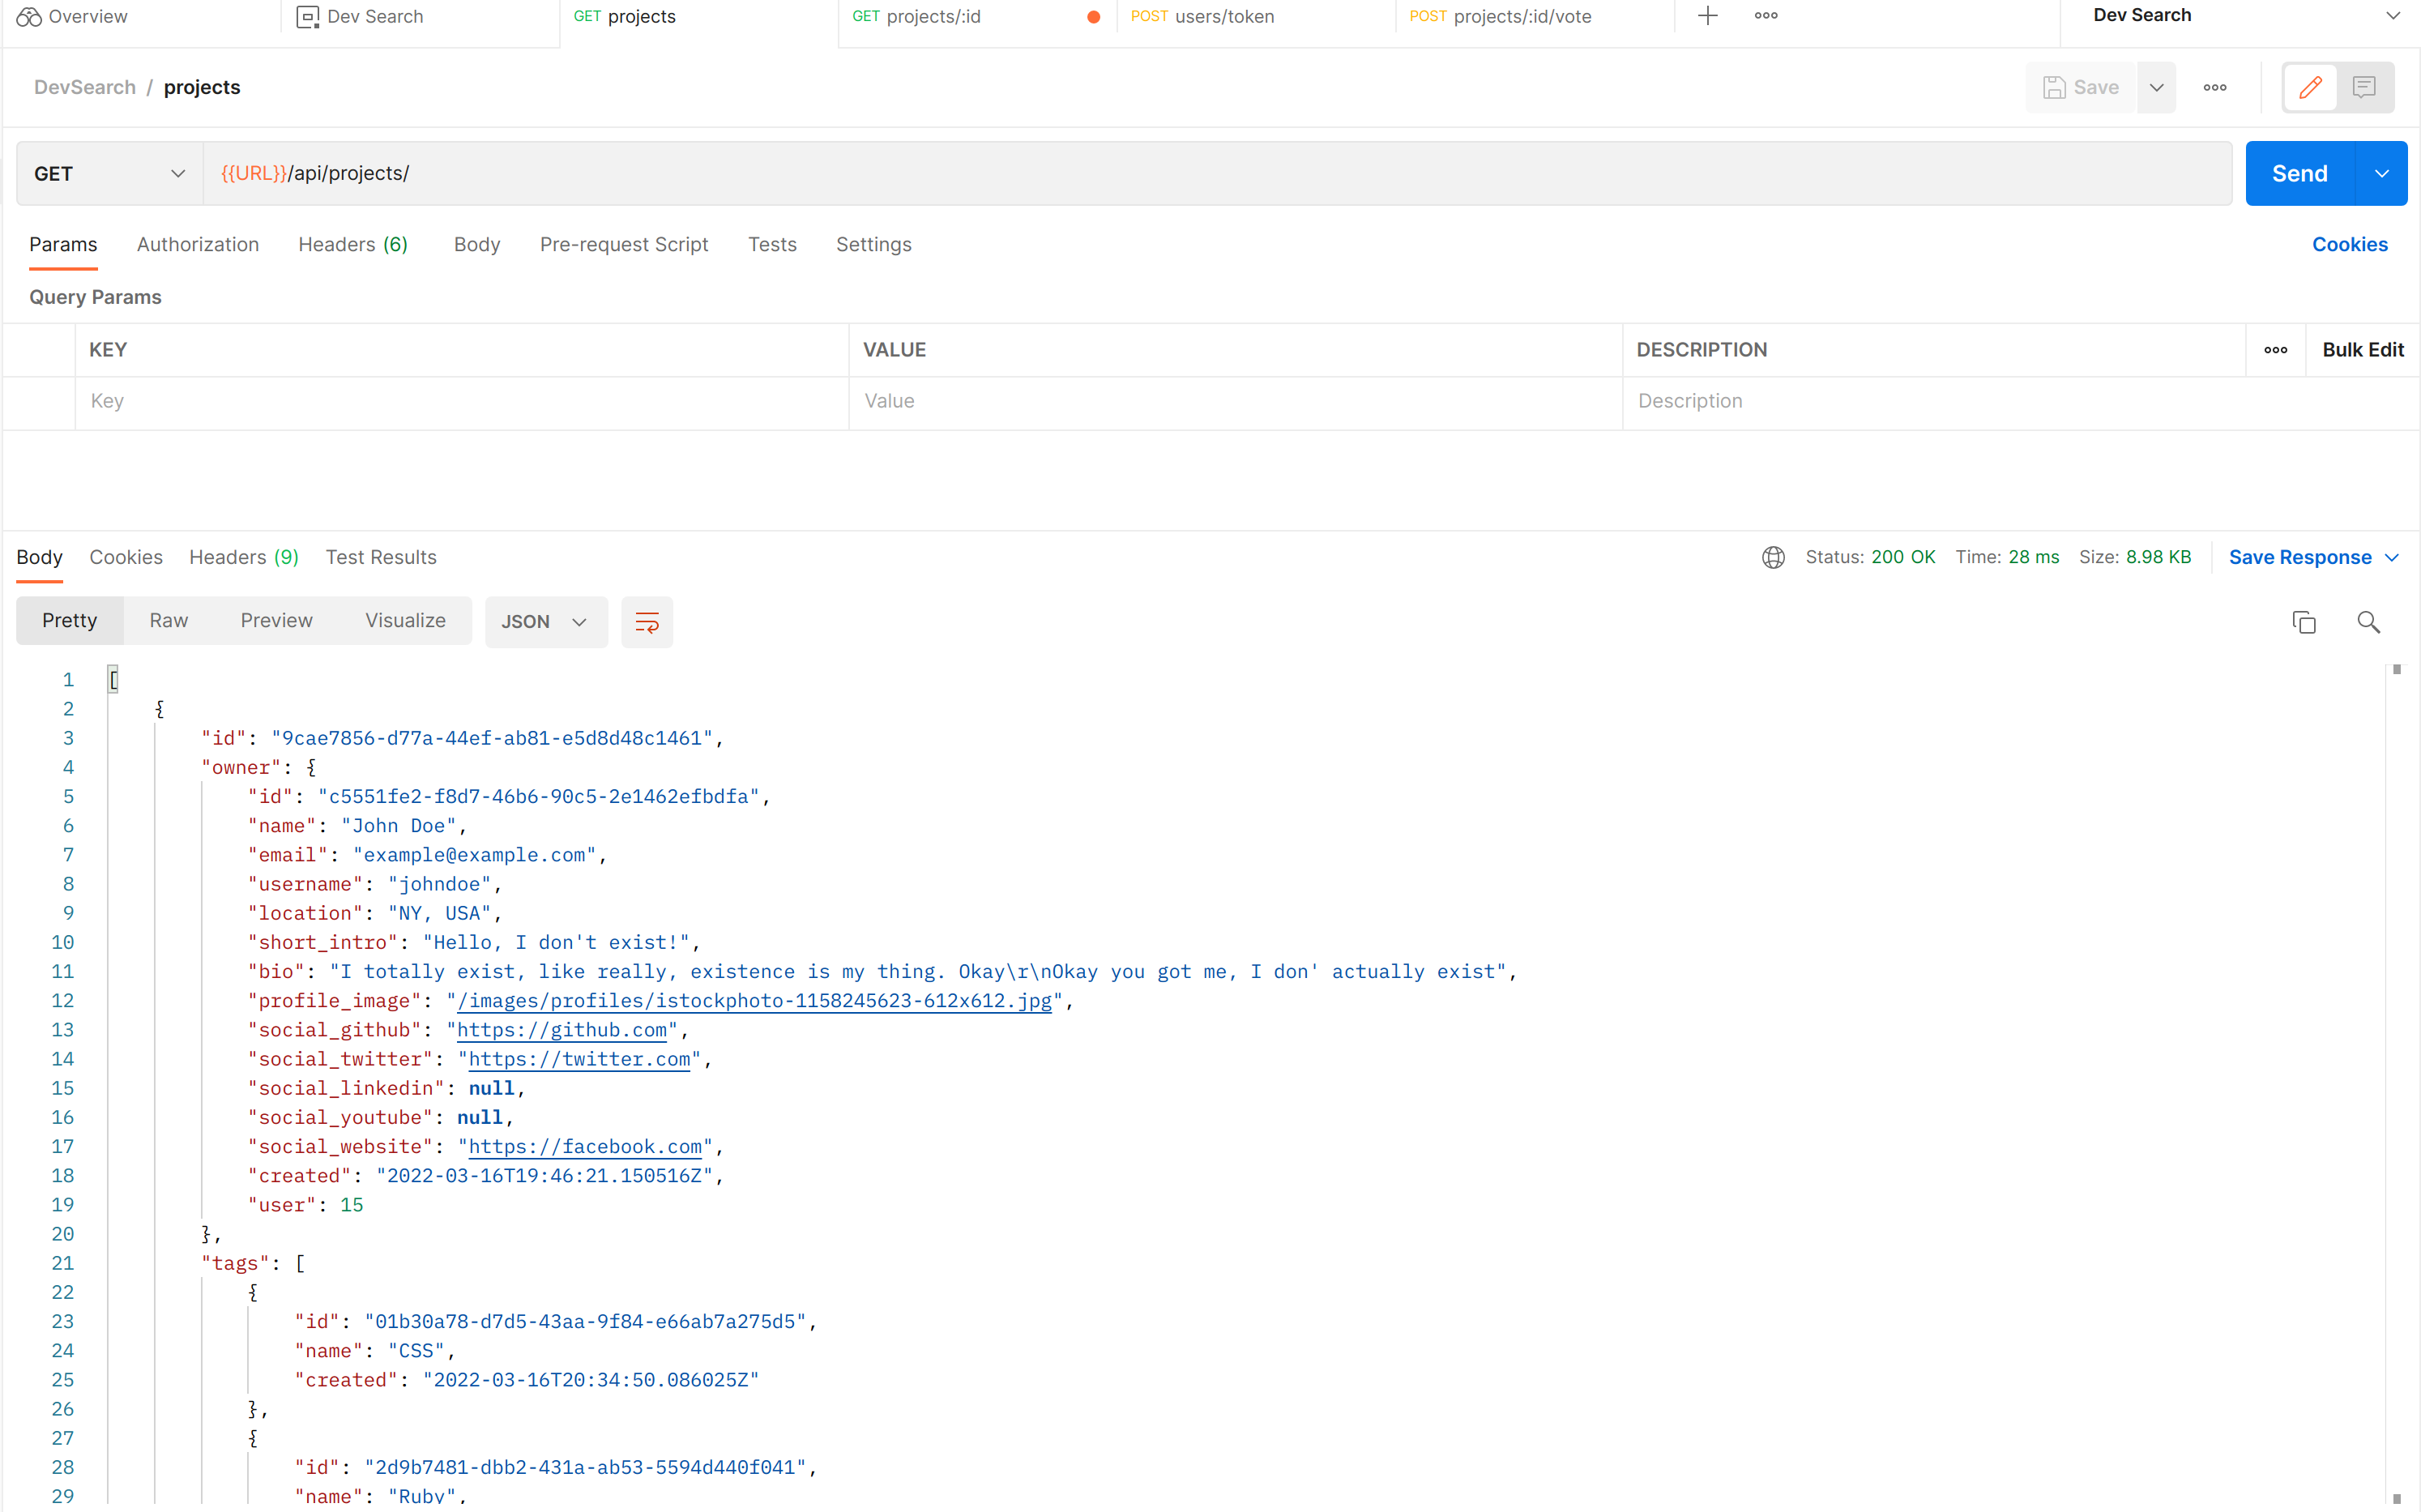Open the https://facebook.com link
This screenshot has width=2421, height=1512.
585,1146
